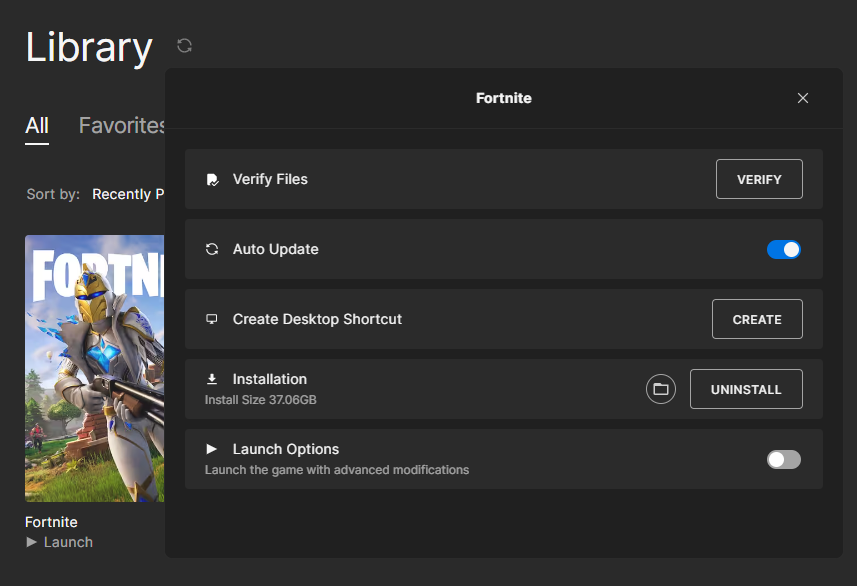The image size is (857, 586).
Task: Click the Installation download icon
Action: click(211, 379)
